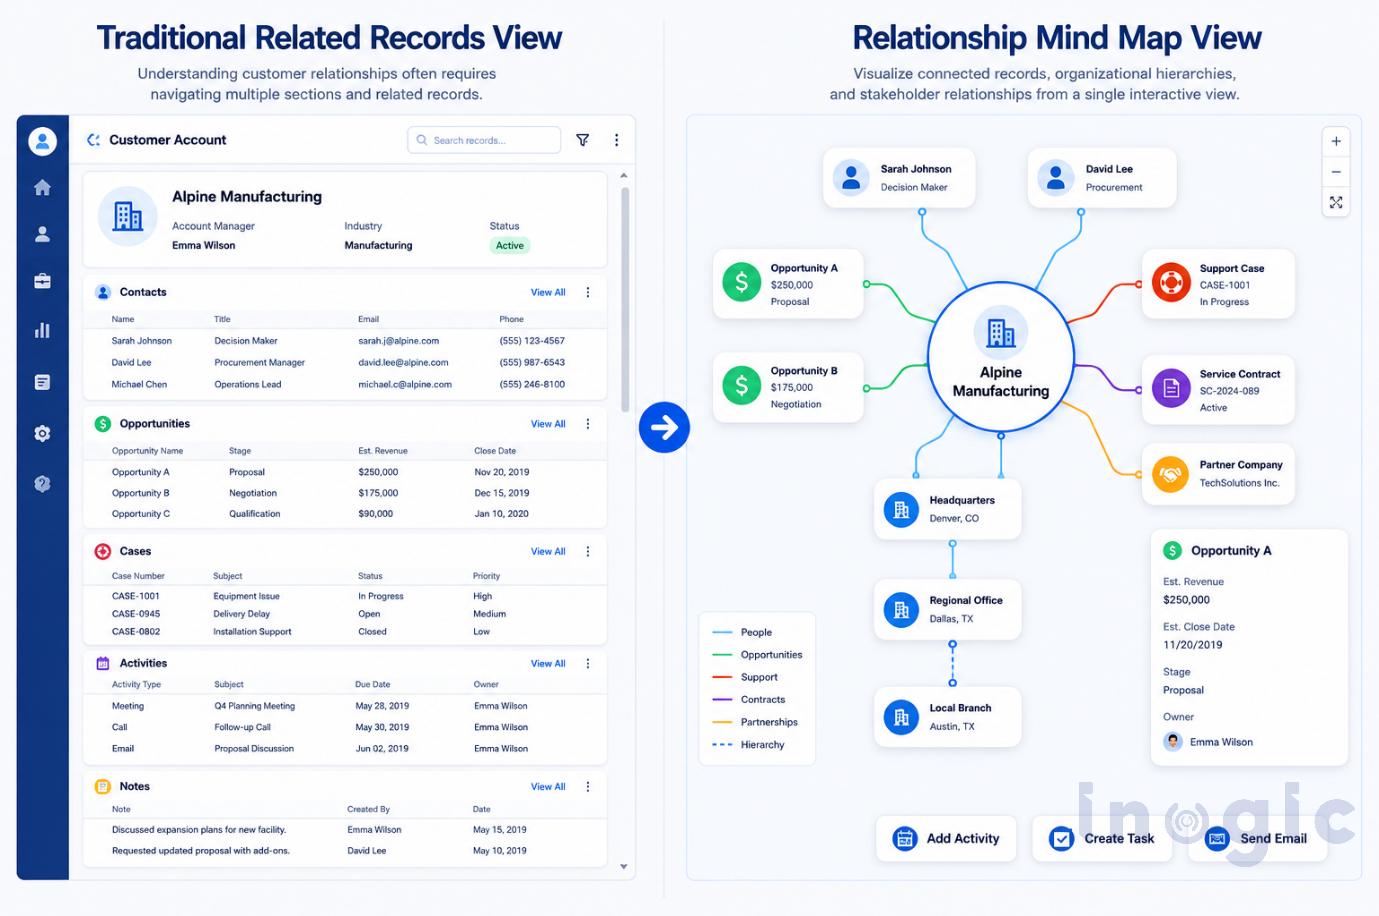Click the Opportunity B dollar icon node
The width and height of the screenshot is (1379, 916).
(742, 385)
